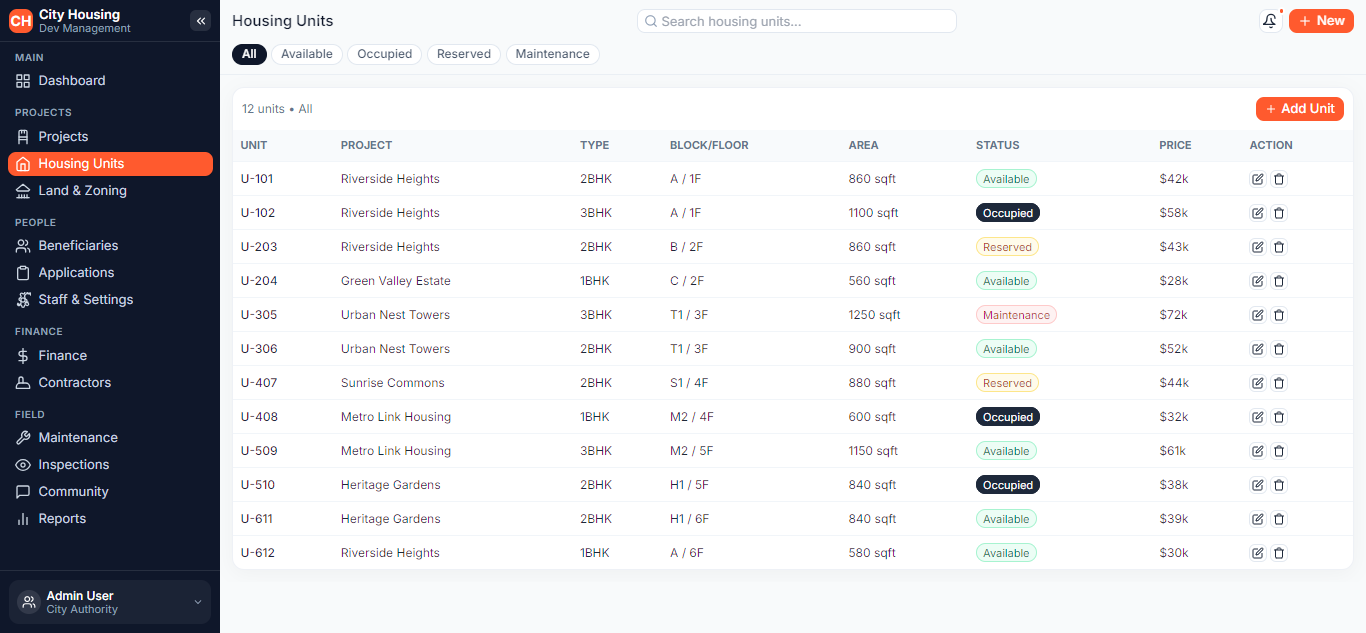Click the trash icon for unit U-612

pyautogui.click(x=1279, y=553)
